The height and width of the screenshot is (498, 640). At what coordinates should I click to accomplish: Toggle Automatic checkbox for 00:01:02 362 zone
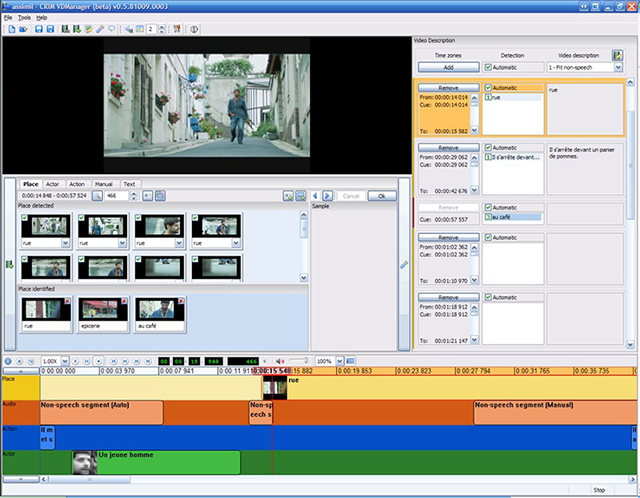click(x=488, y=237)
